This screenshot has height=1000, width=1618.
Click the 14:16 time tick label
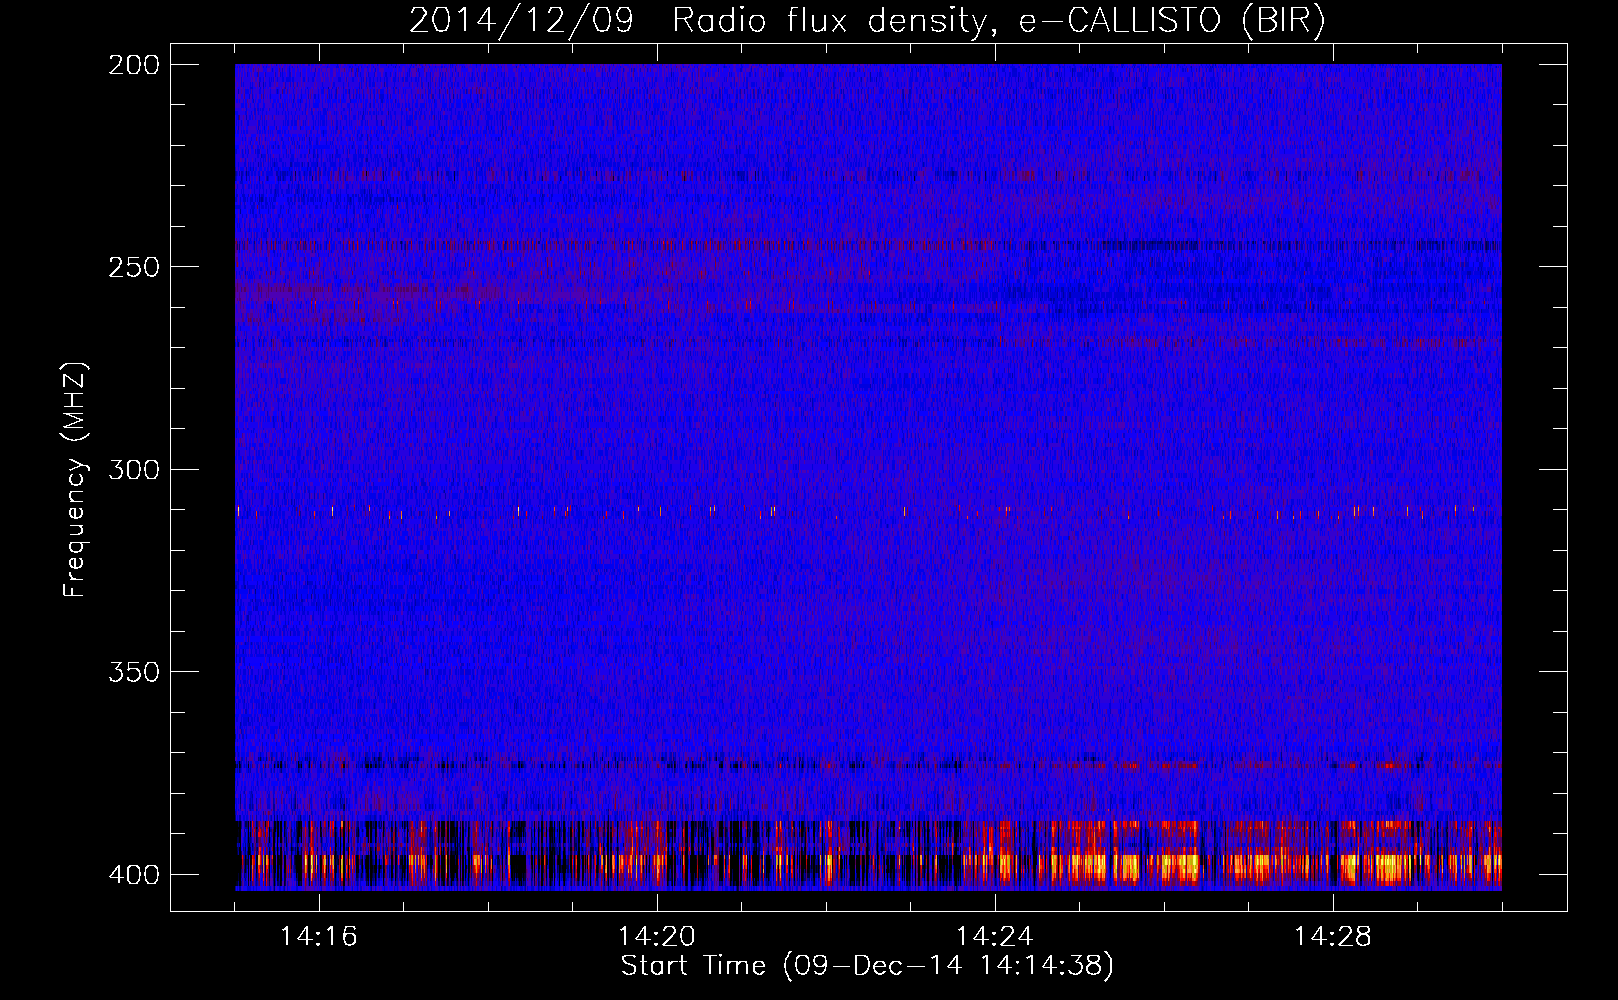(319, 937)
